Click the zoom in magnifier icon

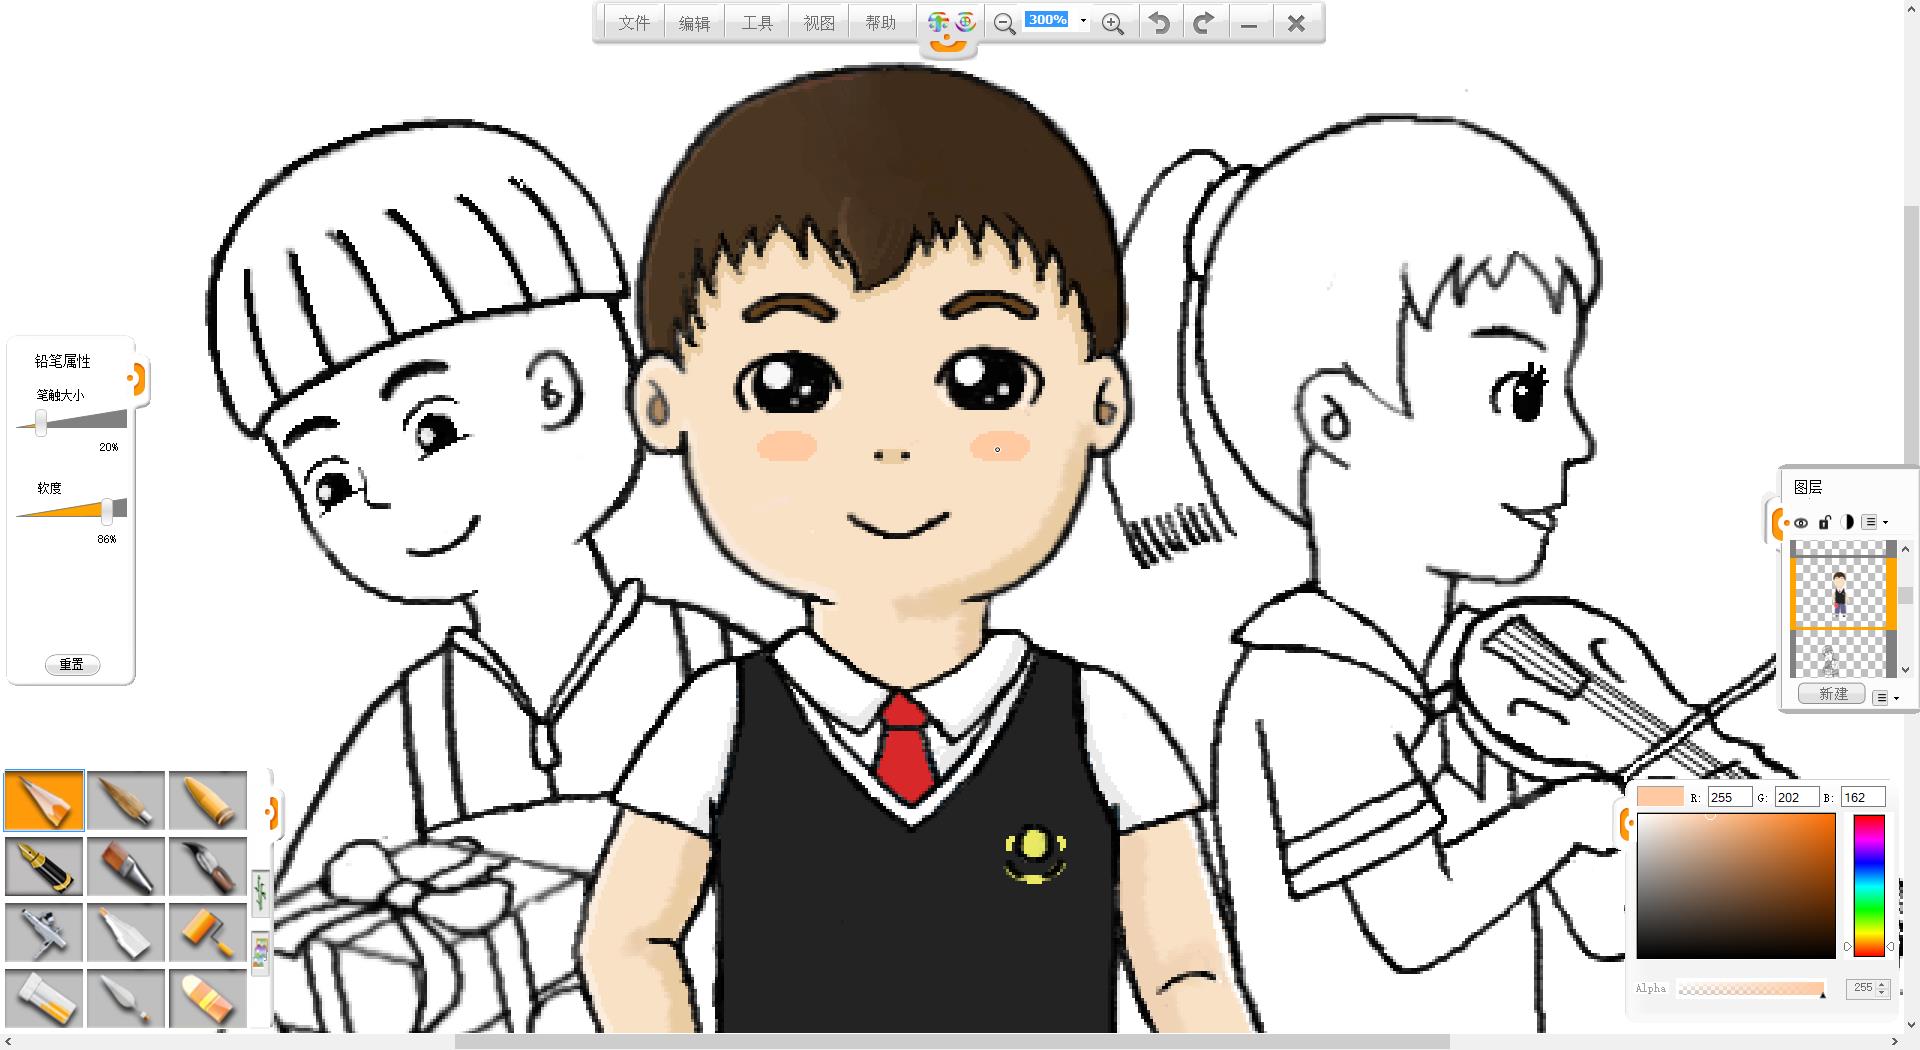(x=1112, y=23)
